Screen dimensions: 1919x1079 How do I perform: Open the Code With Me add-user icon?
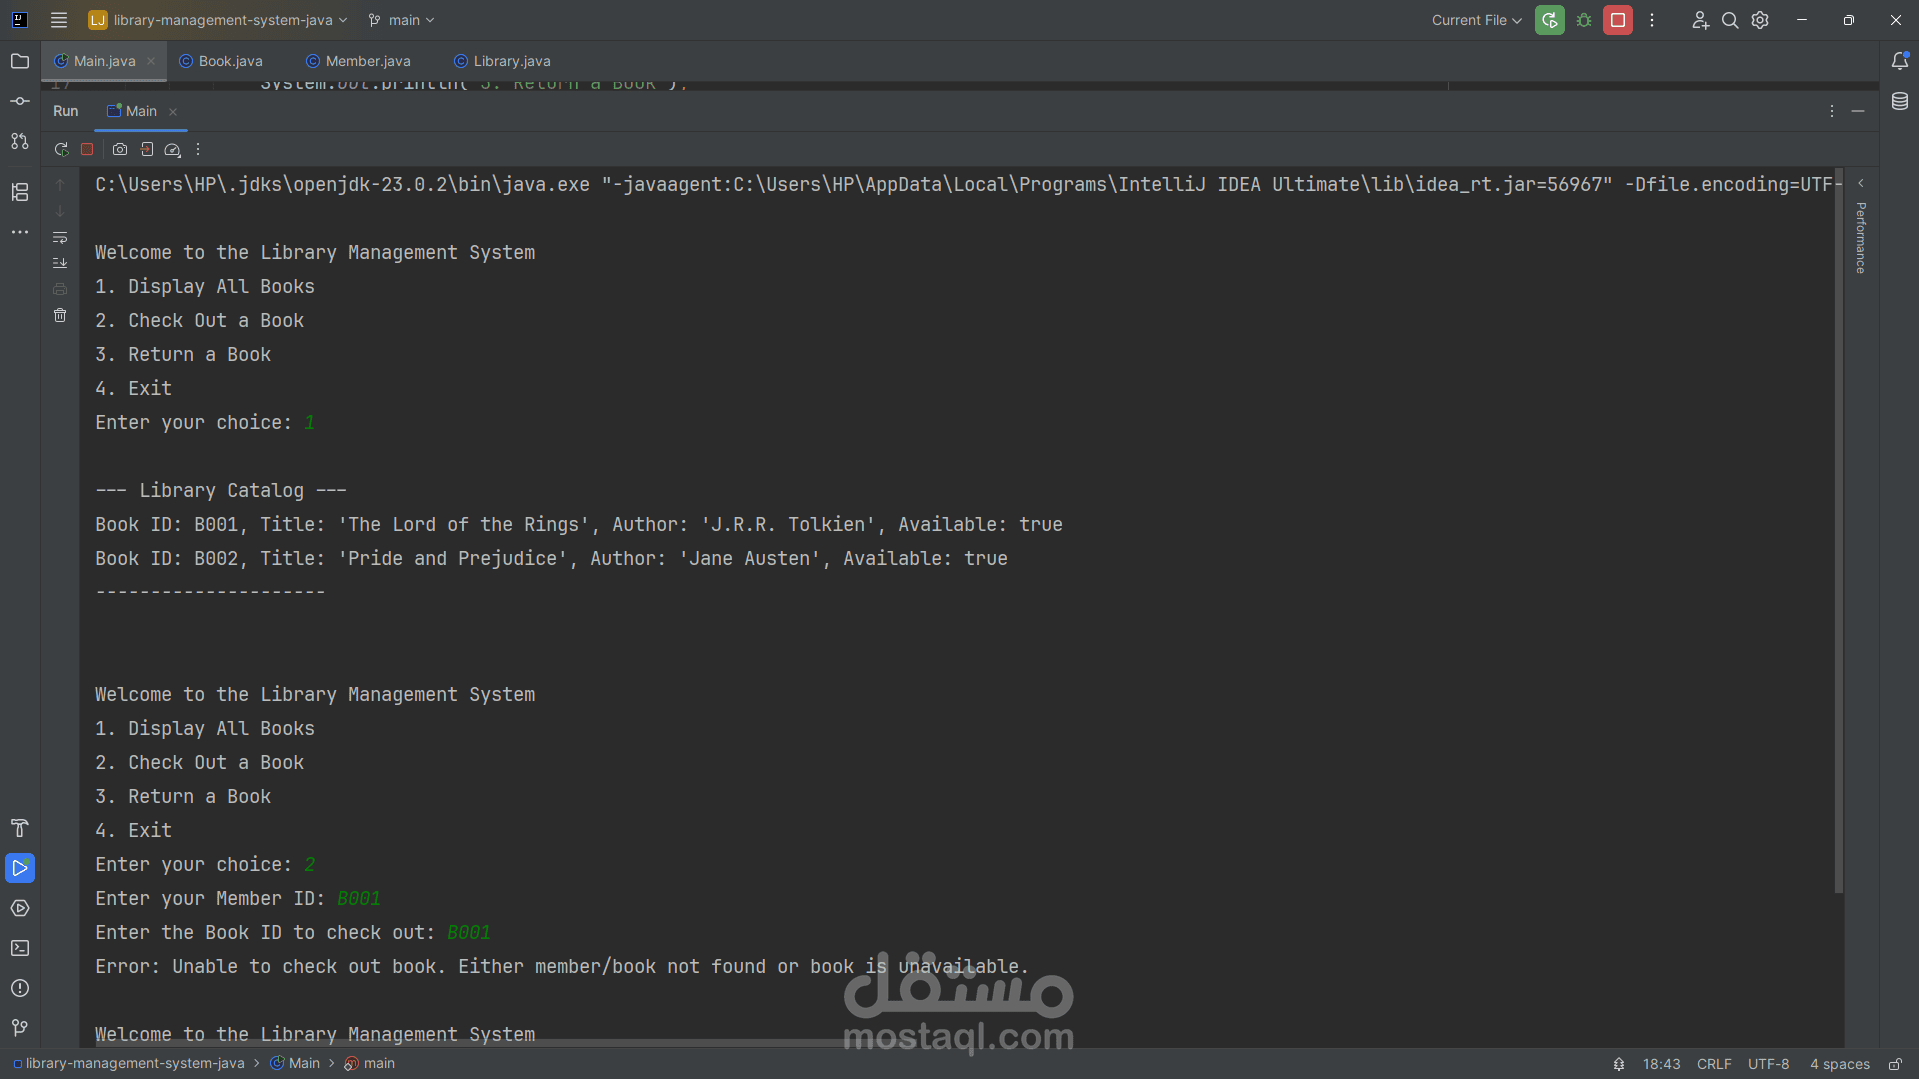1700,20
